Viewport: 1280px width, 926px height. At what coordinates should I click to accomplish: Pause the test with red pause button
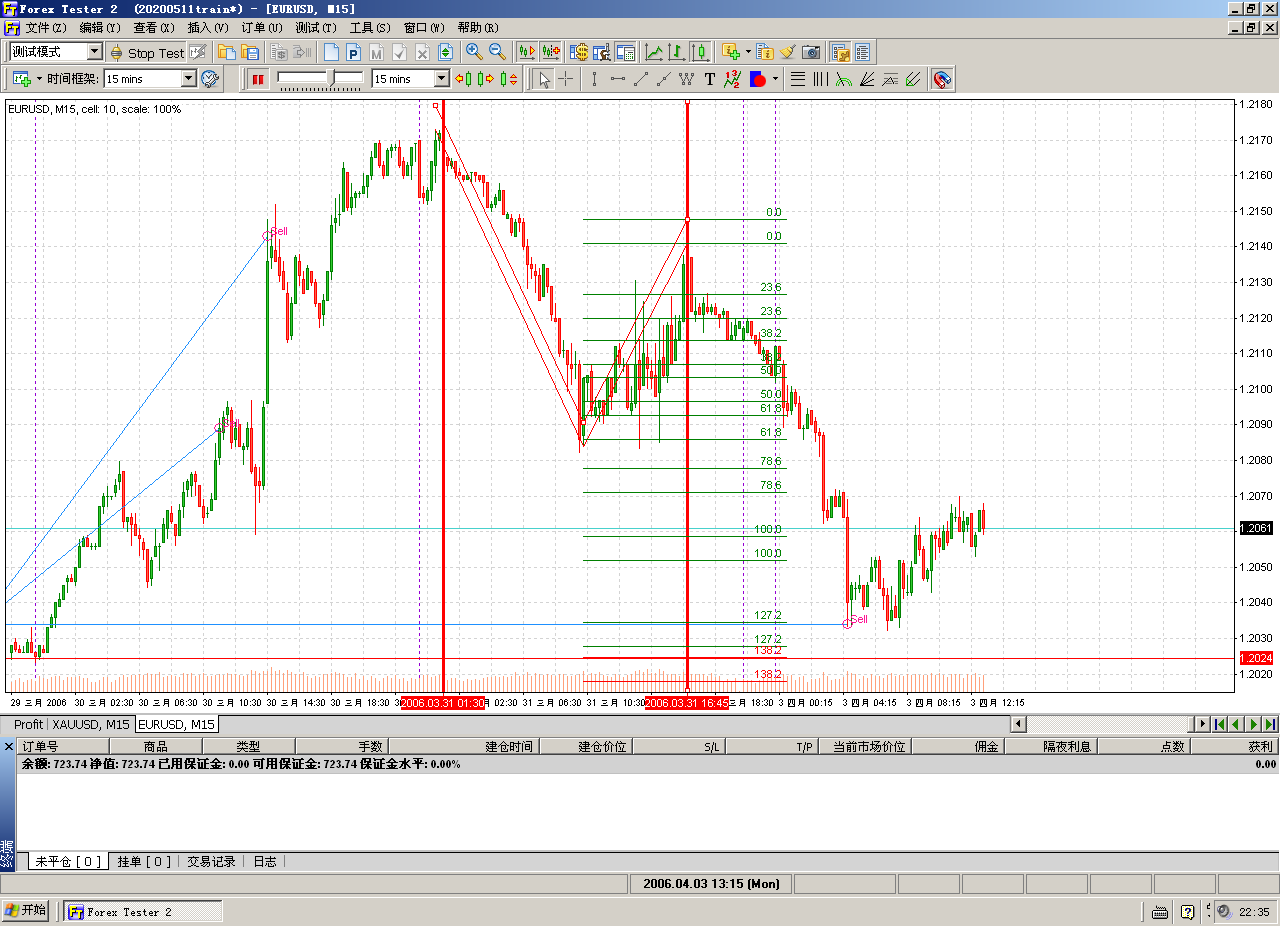[x=258, y=79]
